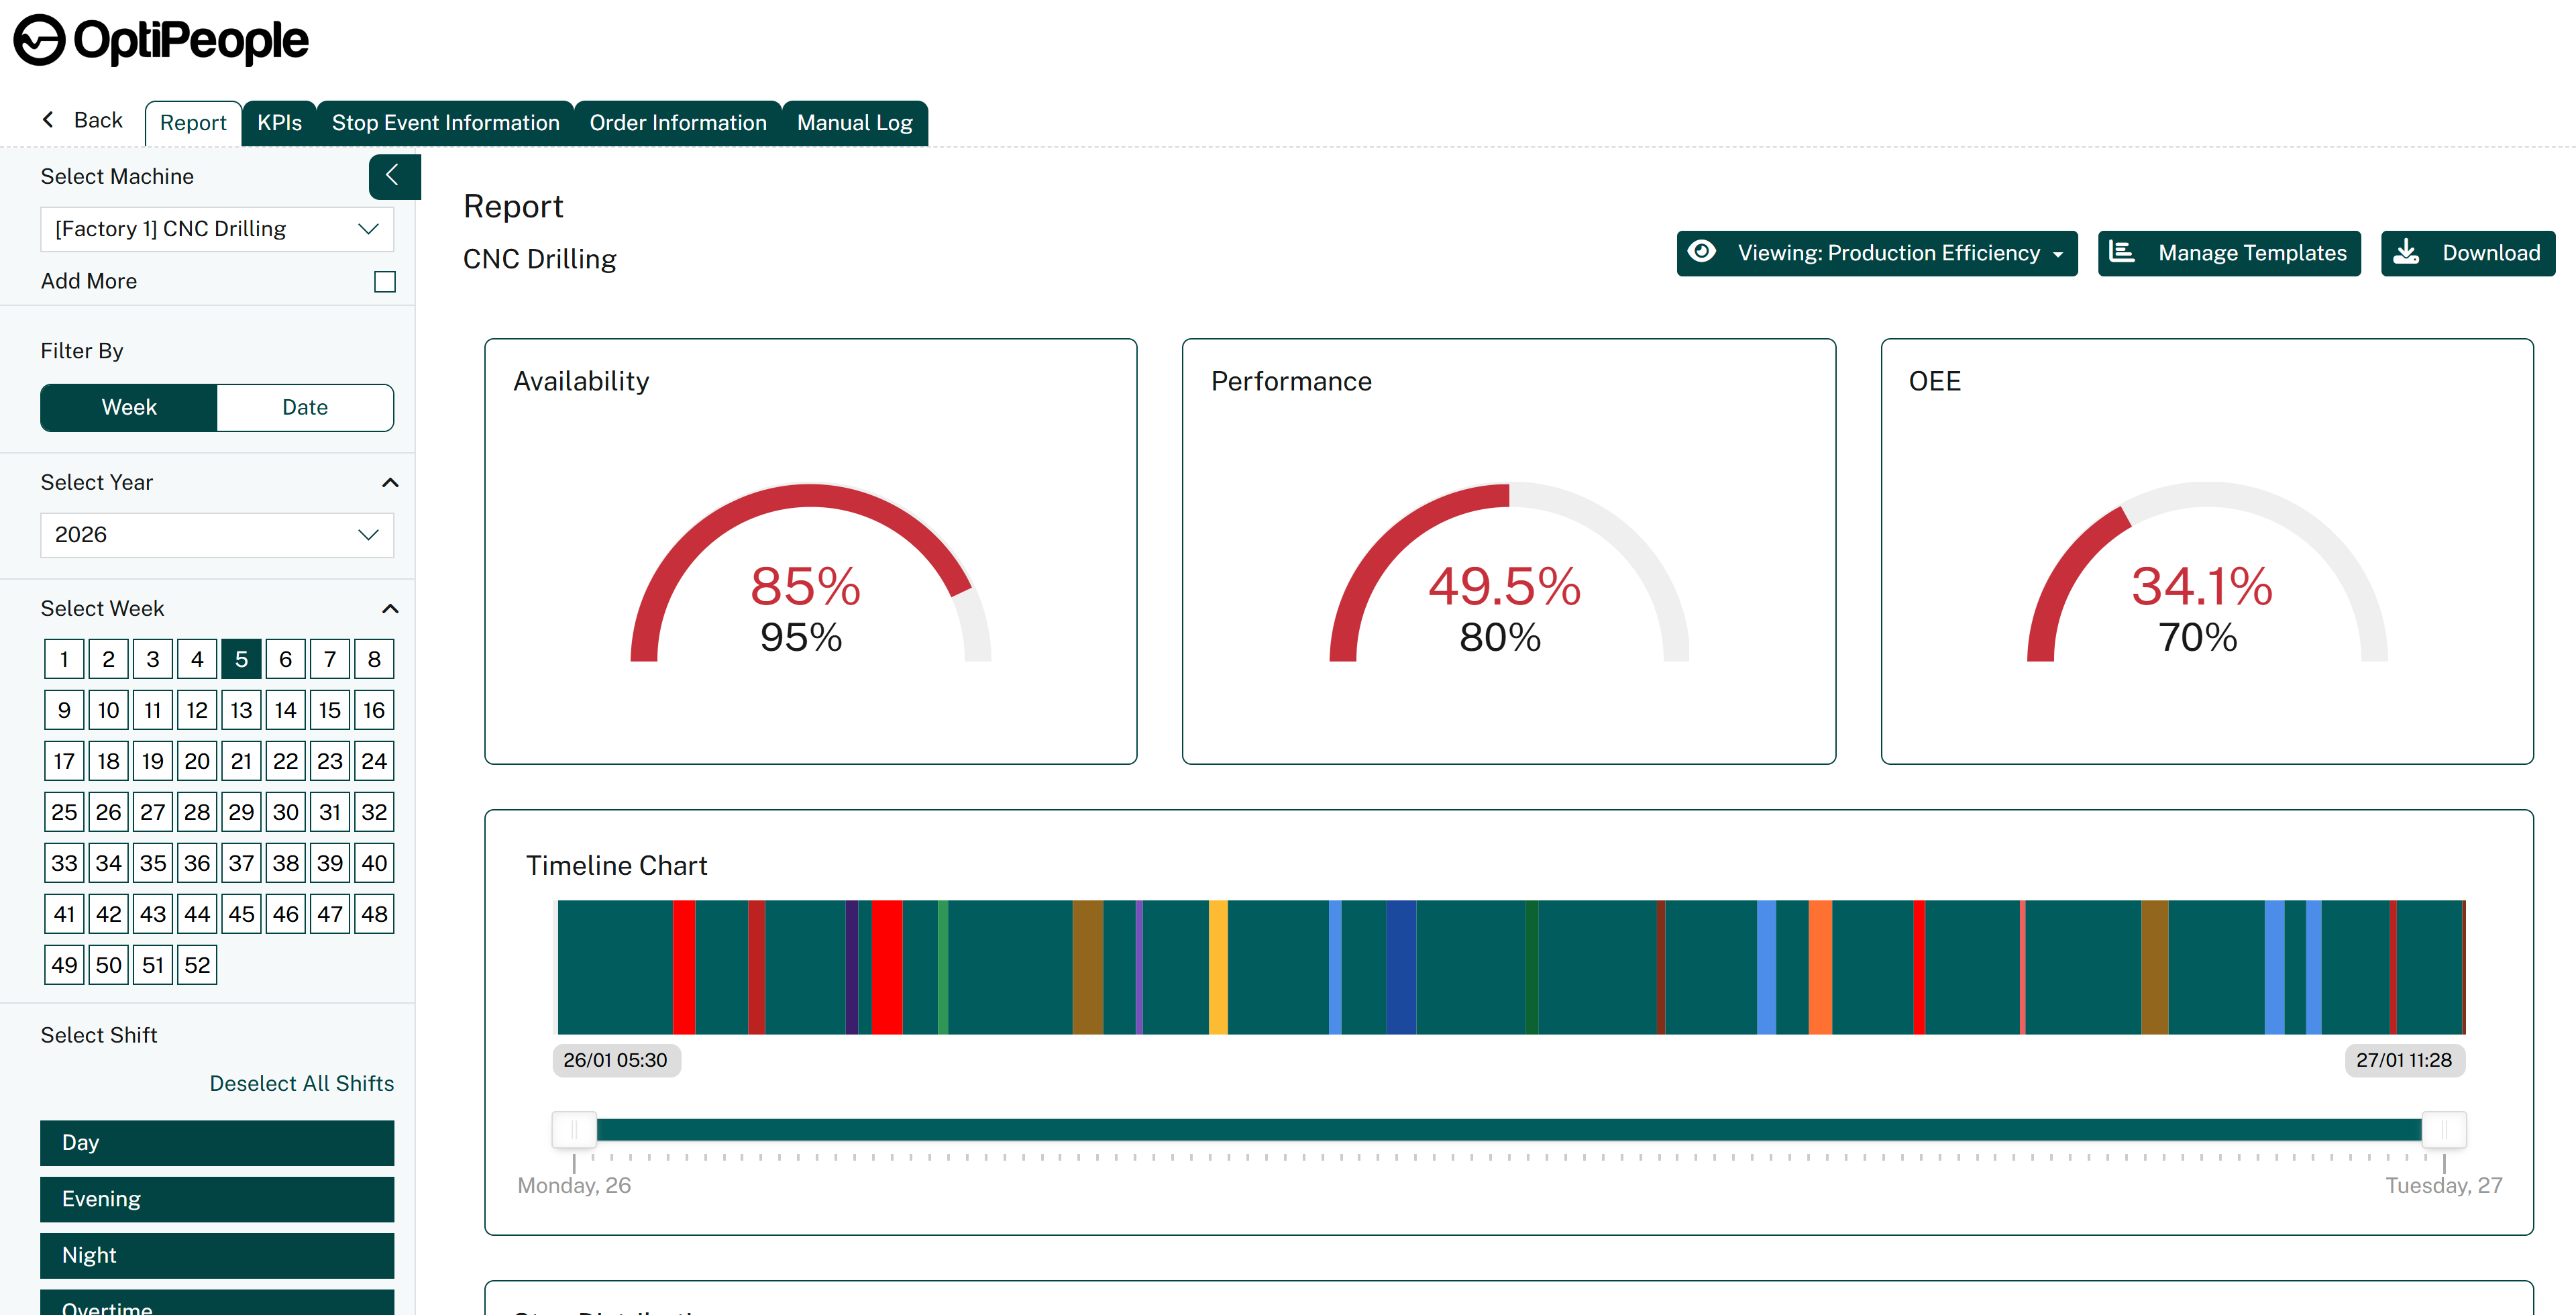Viewport: 2576px width, 1315px height.
Task: Click the chart icon on Manage Templates
Action: coord(2122,252)
